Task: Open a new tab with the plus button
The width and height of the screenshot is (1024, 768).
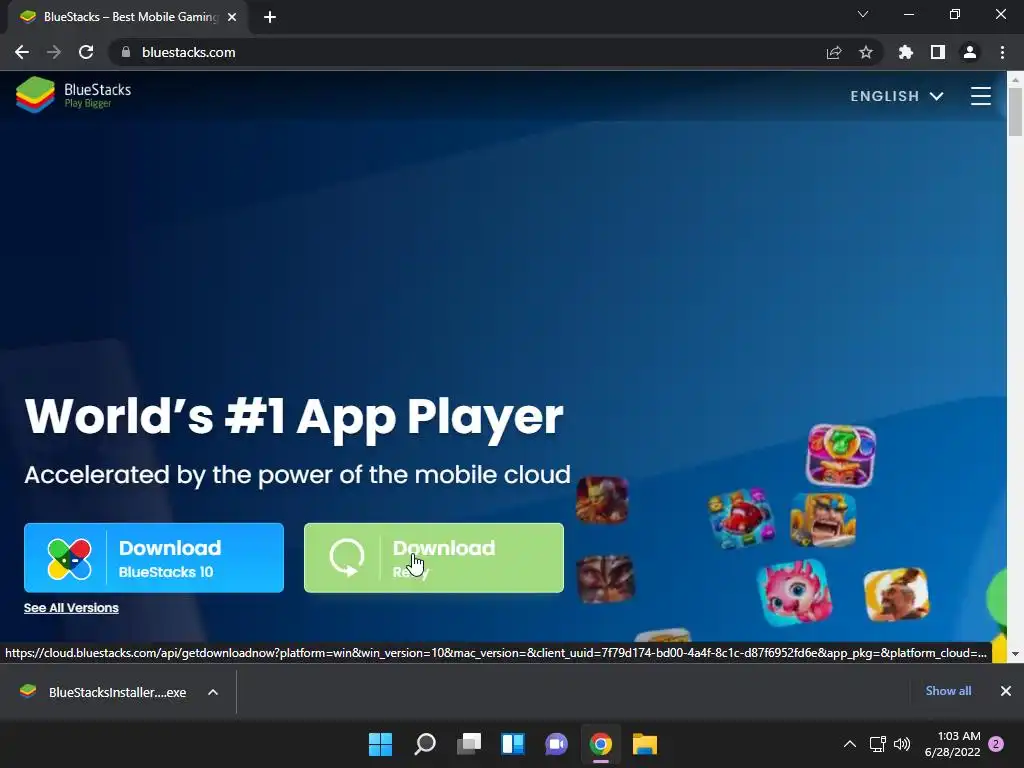Action: (x=270, y=17)
